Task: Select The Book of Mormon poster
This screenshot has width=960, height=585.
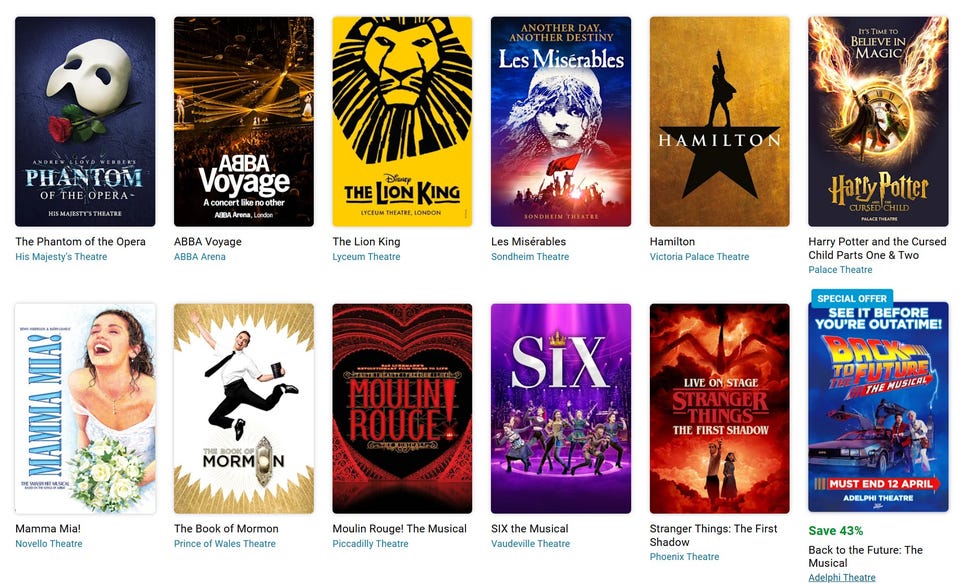Action: (x=244, y=408)
